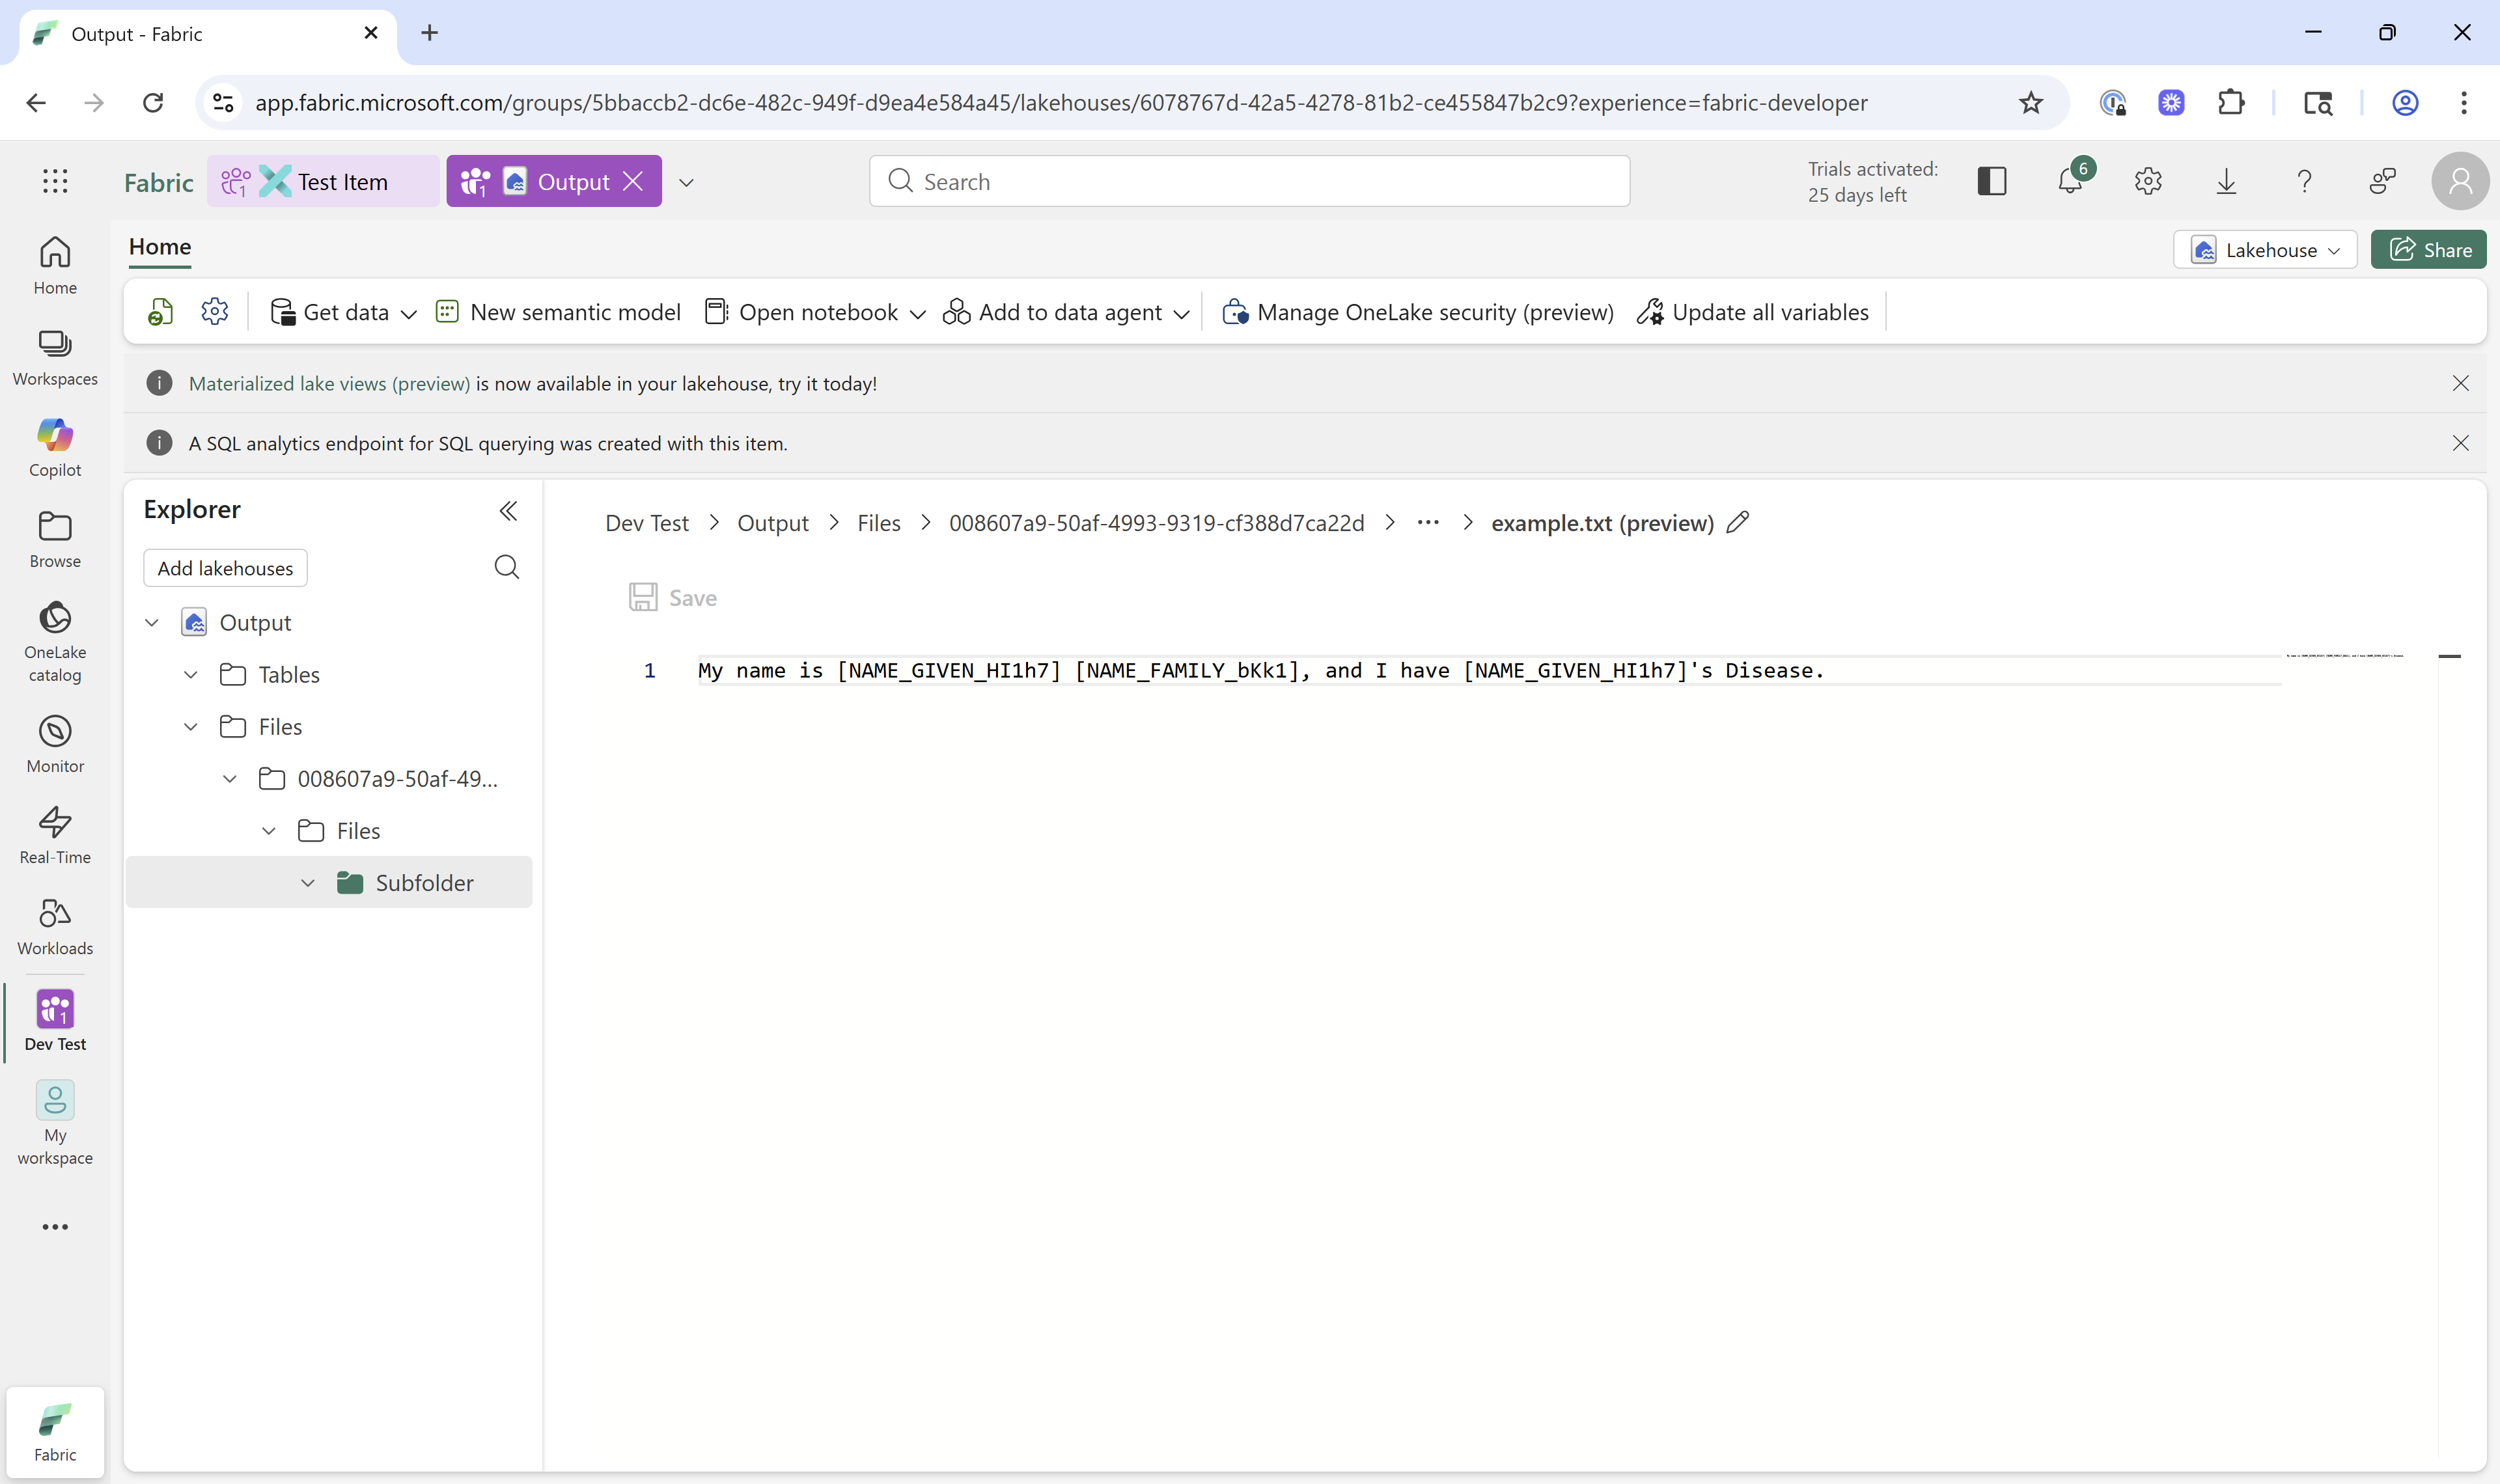
Task: Click in the Fabric search box
Action: coord(1250,182)
